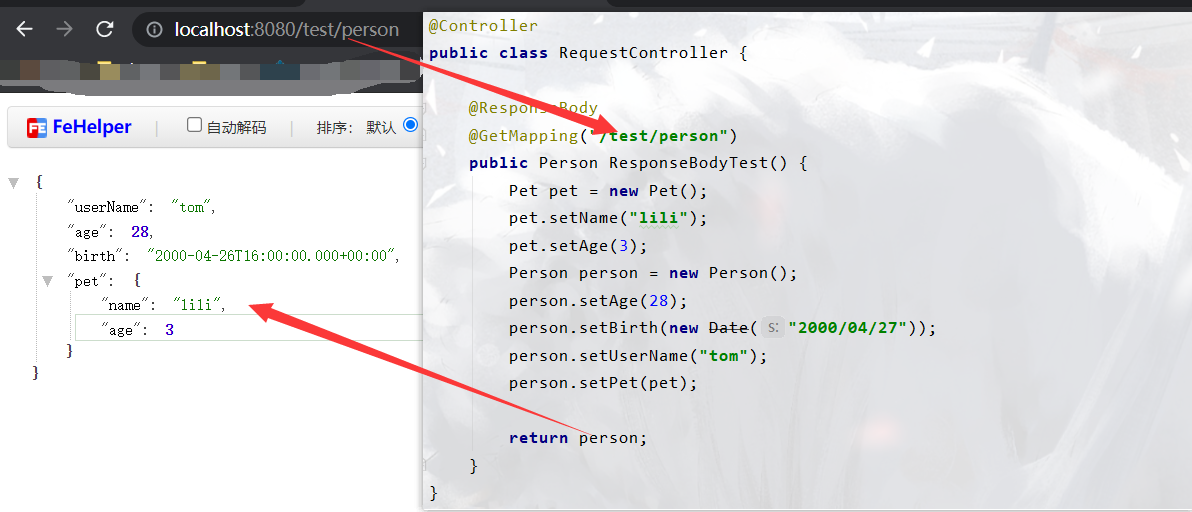Click the "tom" value in JSON
Screen dimensions: 1192x512
[x=191, y=207]
